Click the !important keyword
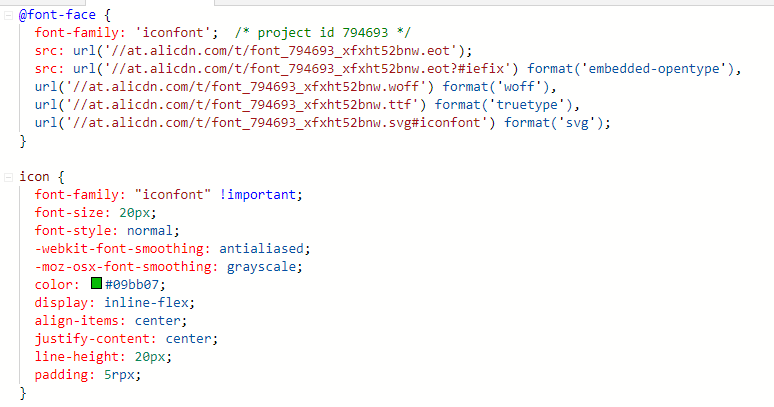The height and width of the screenshot is (407, 774). tap(260, 195)
